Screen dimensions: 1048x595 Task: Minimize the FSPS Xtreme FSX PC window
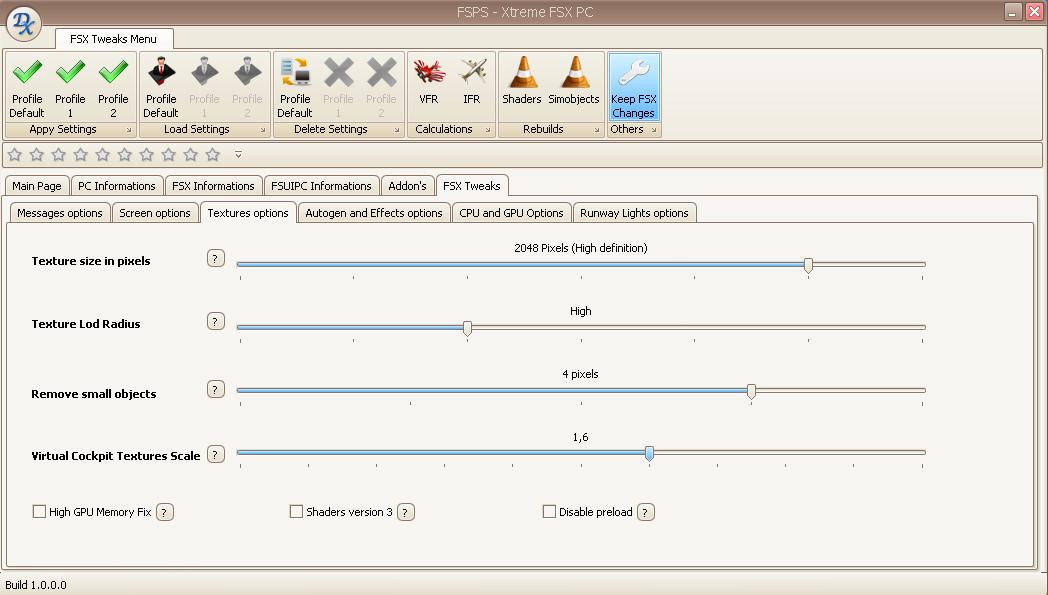tap(1013, 11)
